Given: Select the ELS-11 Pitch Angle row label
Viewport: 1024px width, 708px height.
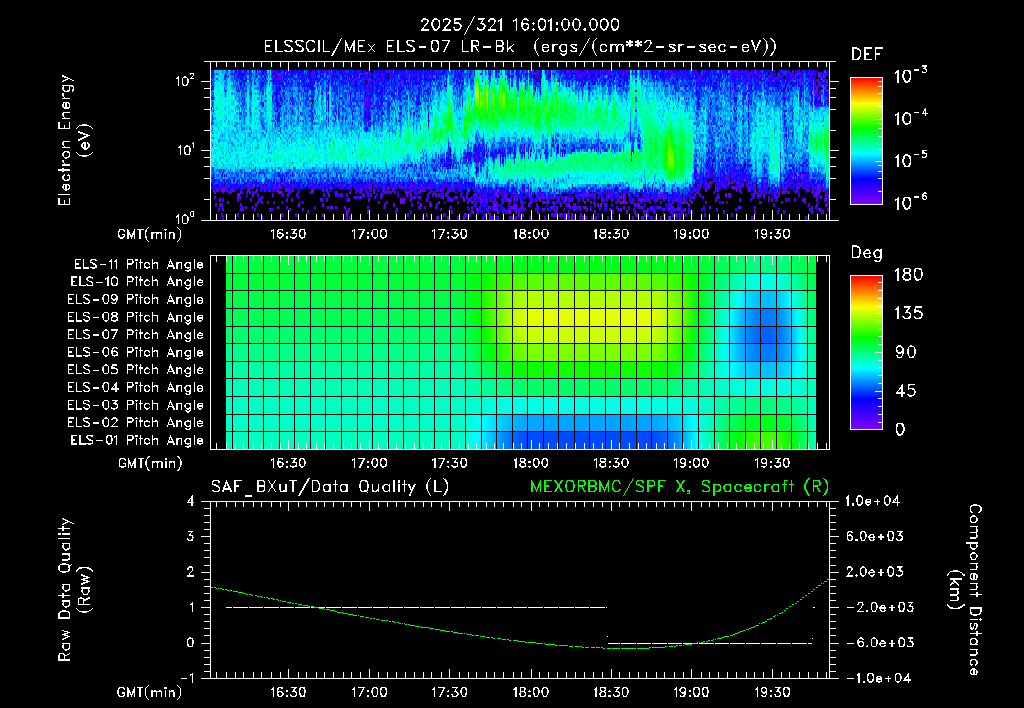Looking at the screenshot, I should click(x=138, y=265).
